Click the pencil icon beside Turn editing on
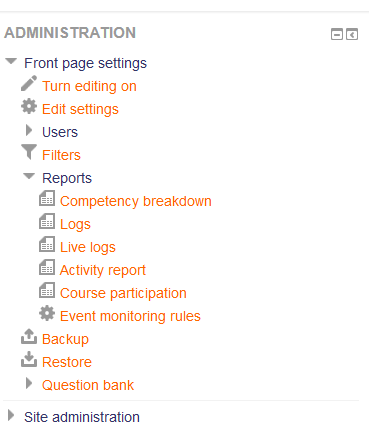Screen dimensions: 369x441 [x=29, y=83]
